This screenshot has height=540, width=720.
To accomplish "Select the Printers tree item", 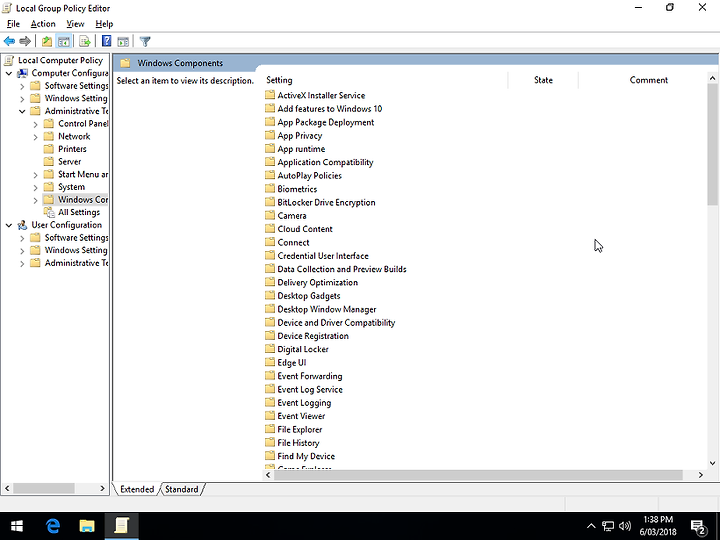I will pyautogui.click(x=72, y=149).
